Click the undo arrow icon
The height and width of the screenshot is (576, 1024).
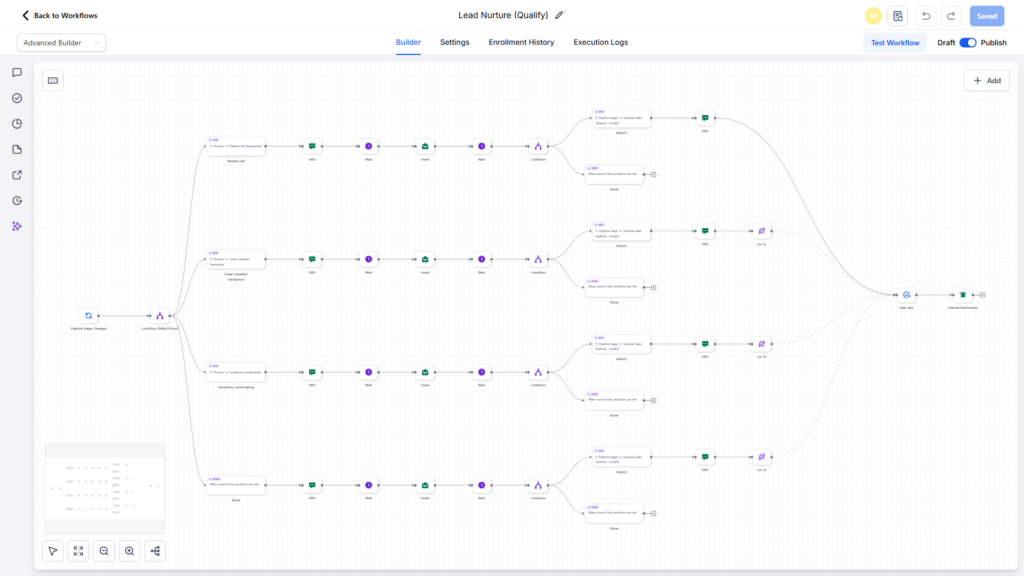pos(926,16)
